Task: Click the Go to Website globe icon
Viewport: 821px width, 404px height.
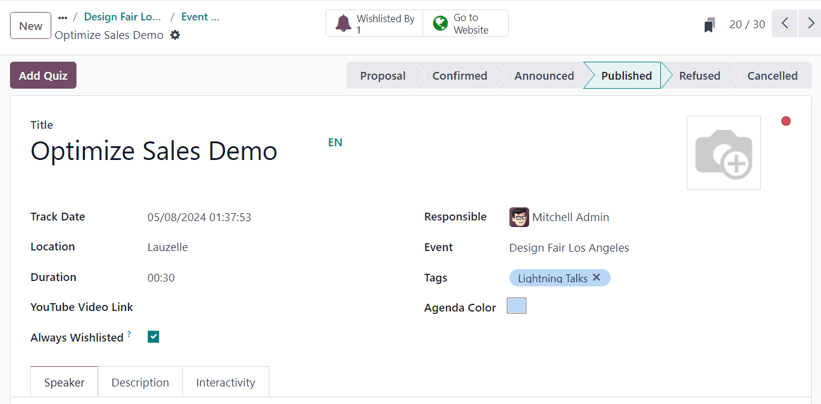Action: (x=440, y=23)
